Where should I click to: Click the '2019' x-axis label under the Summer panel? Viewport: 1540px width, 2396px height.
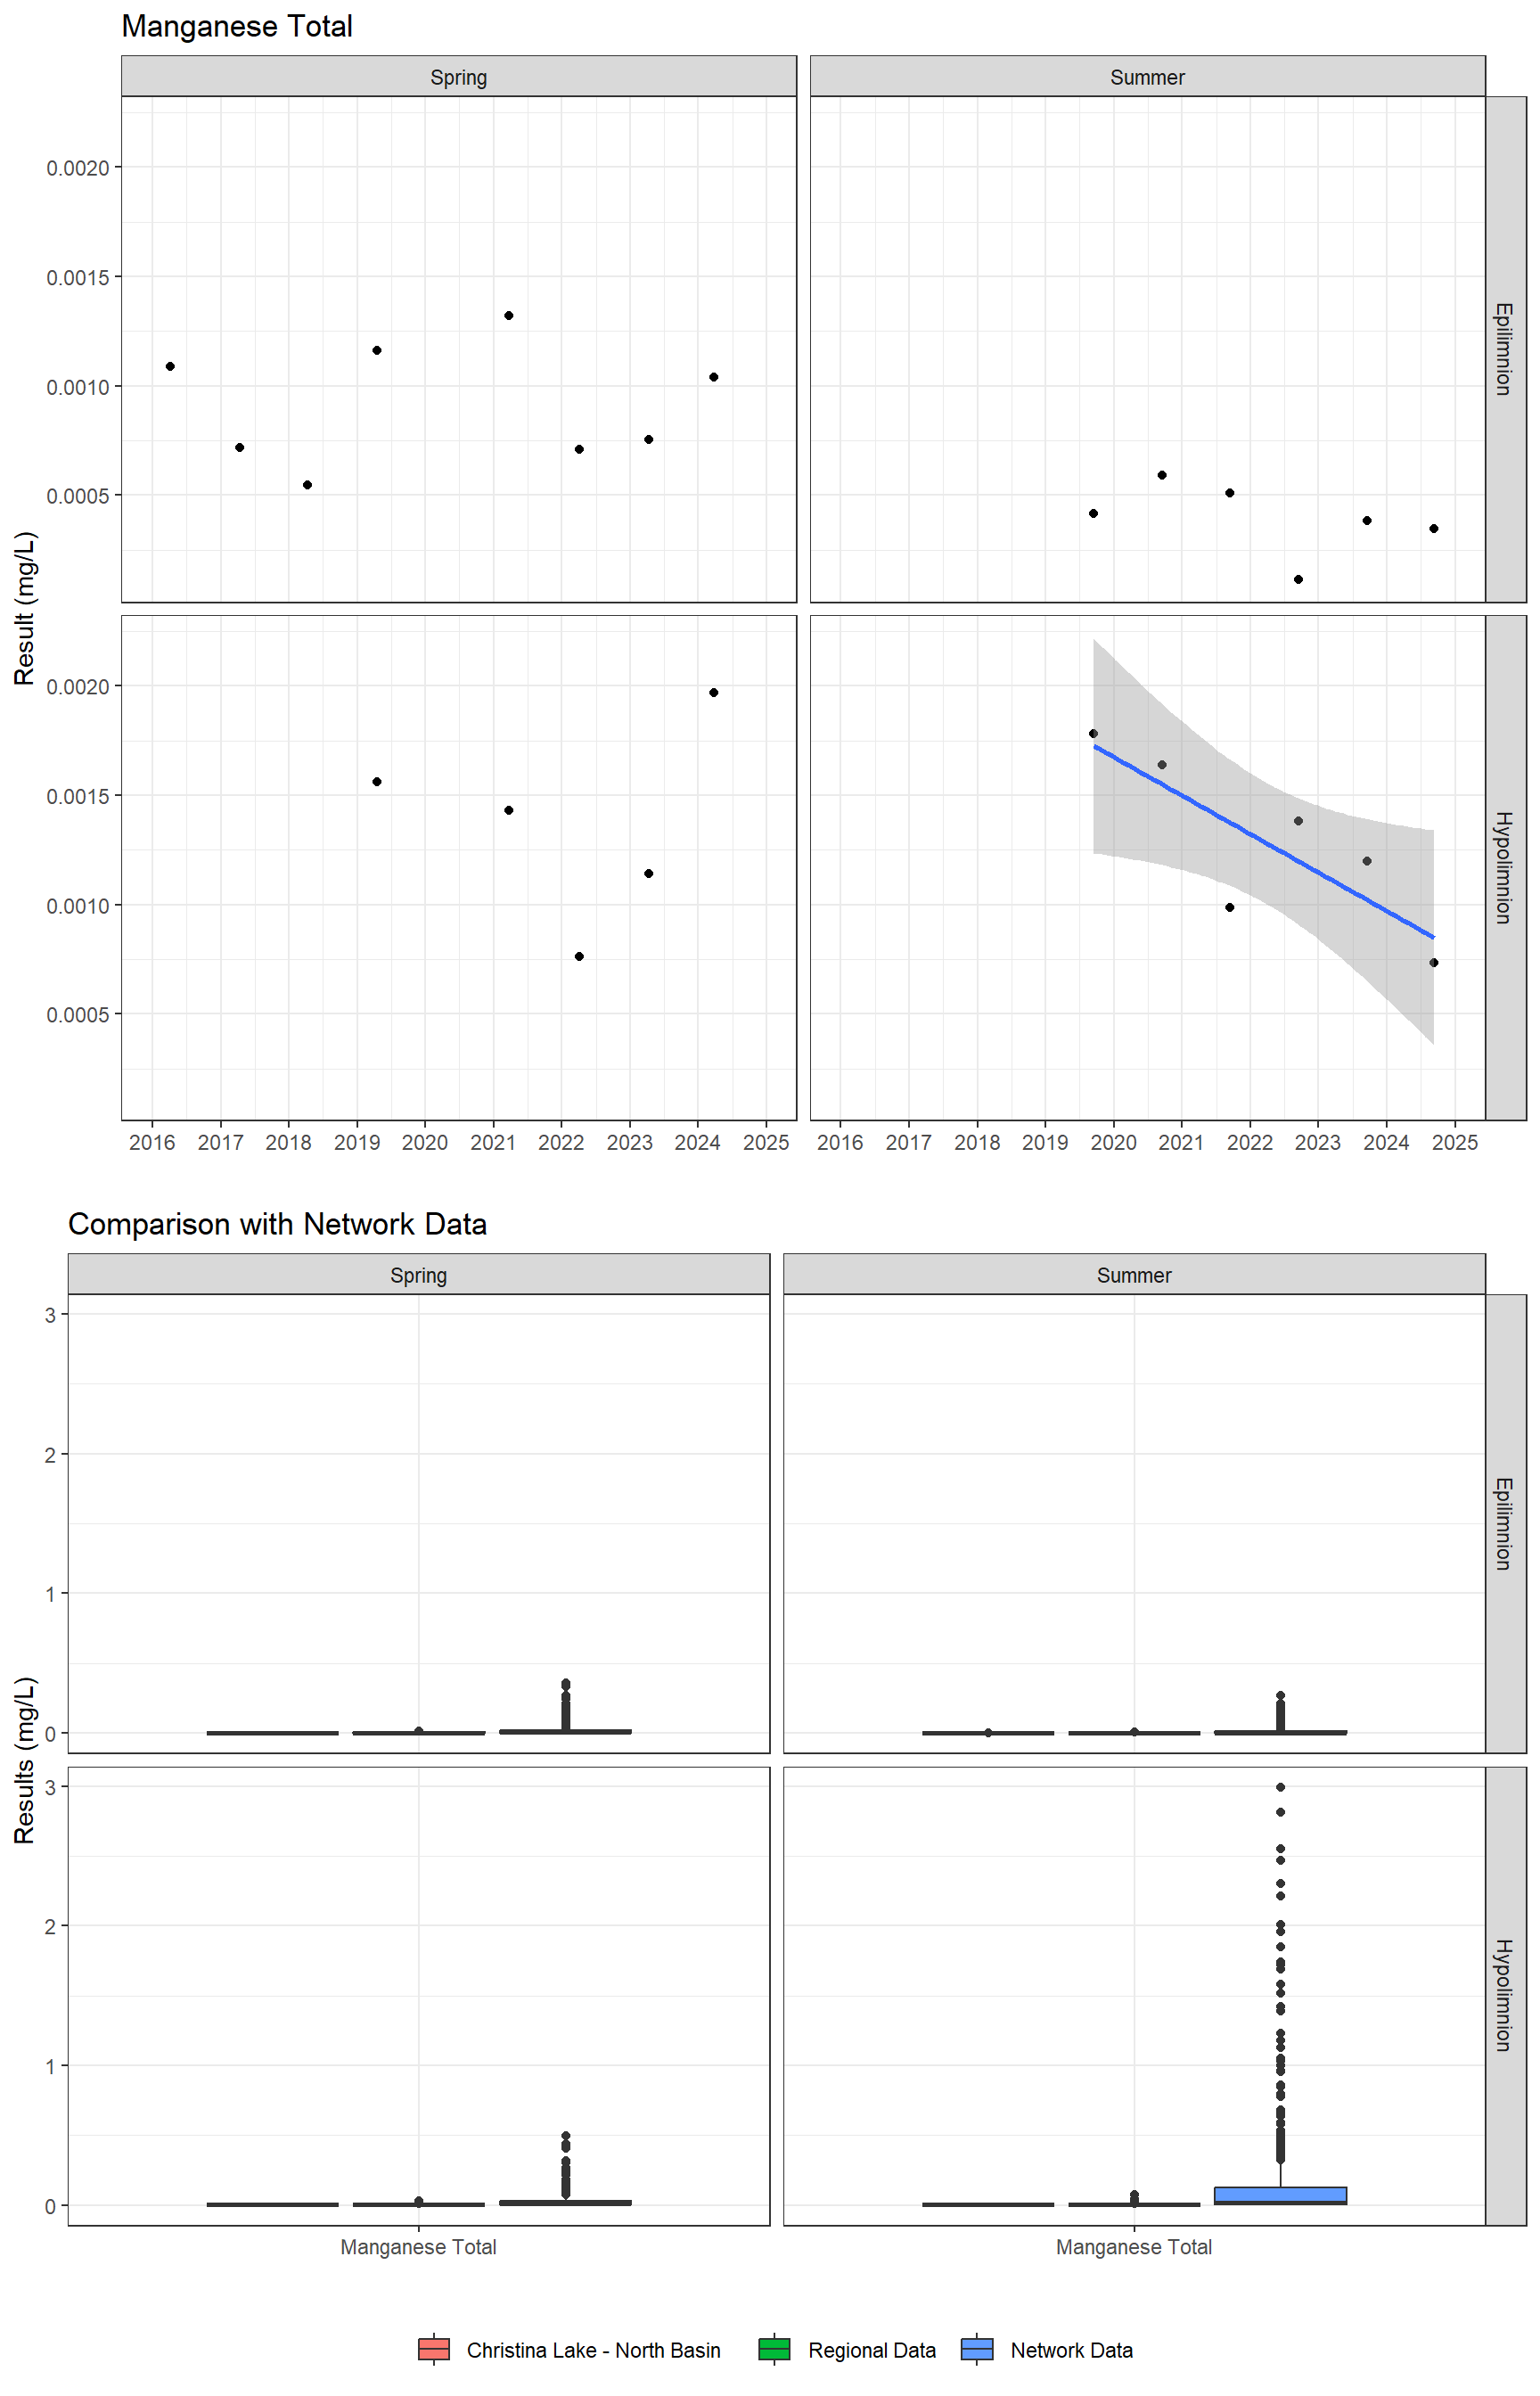point(1045,1142)
